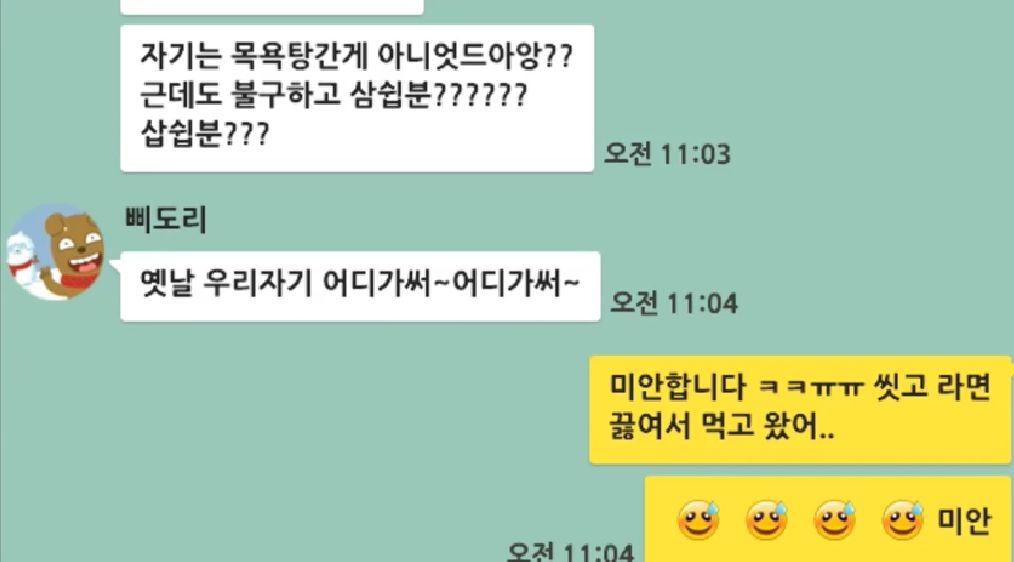The image size is (1014, 562).
Task: Click the 미안 text in emoji bubble
Action: [x=964, y=521]
